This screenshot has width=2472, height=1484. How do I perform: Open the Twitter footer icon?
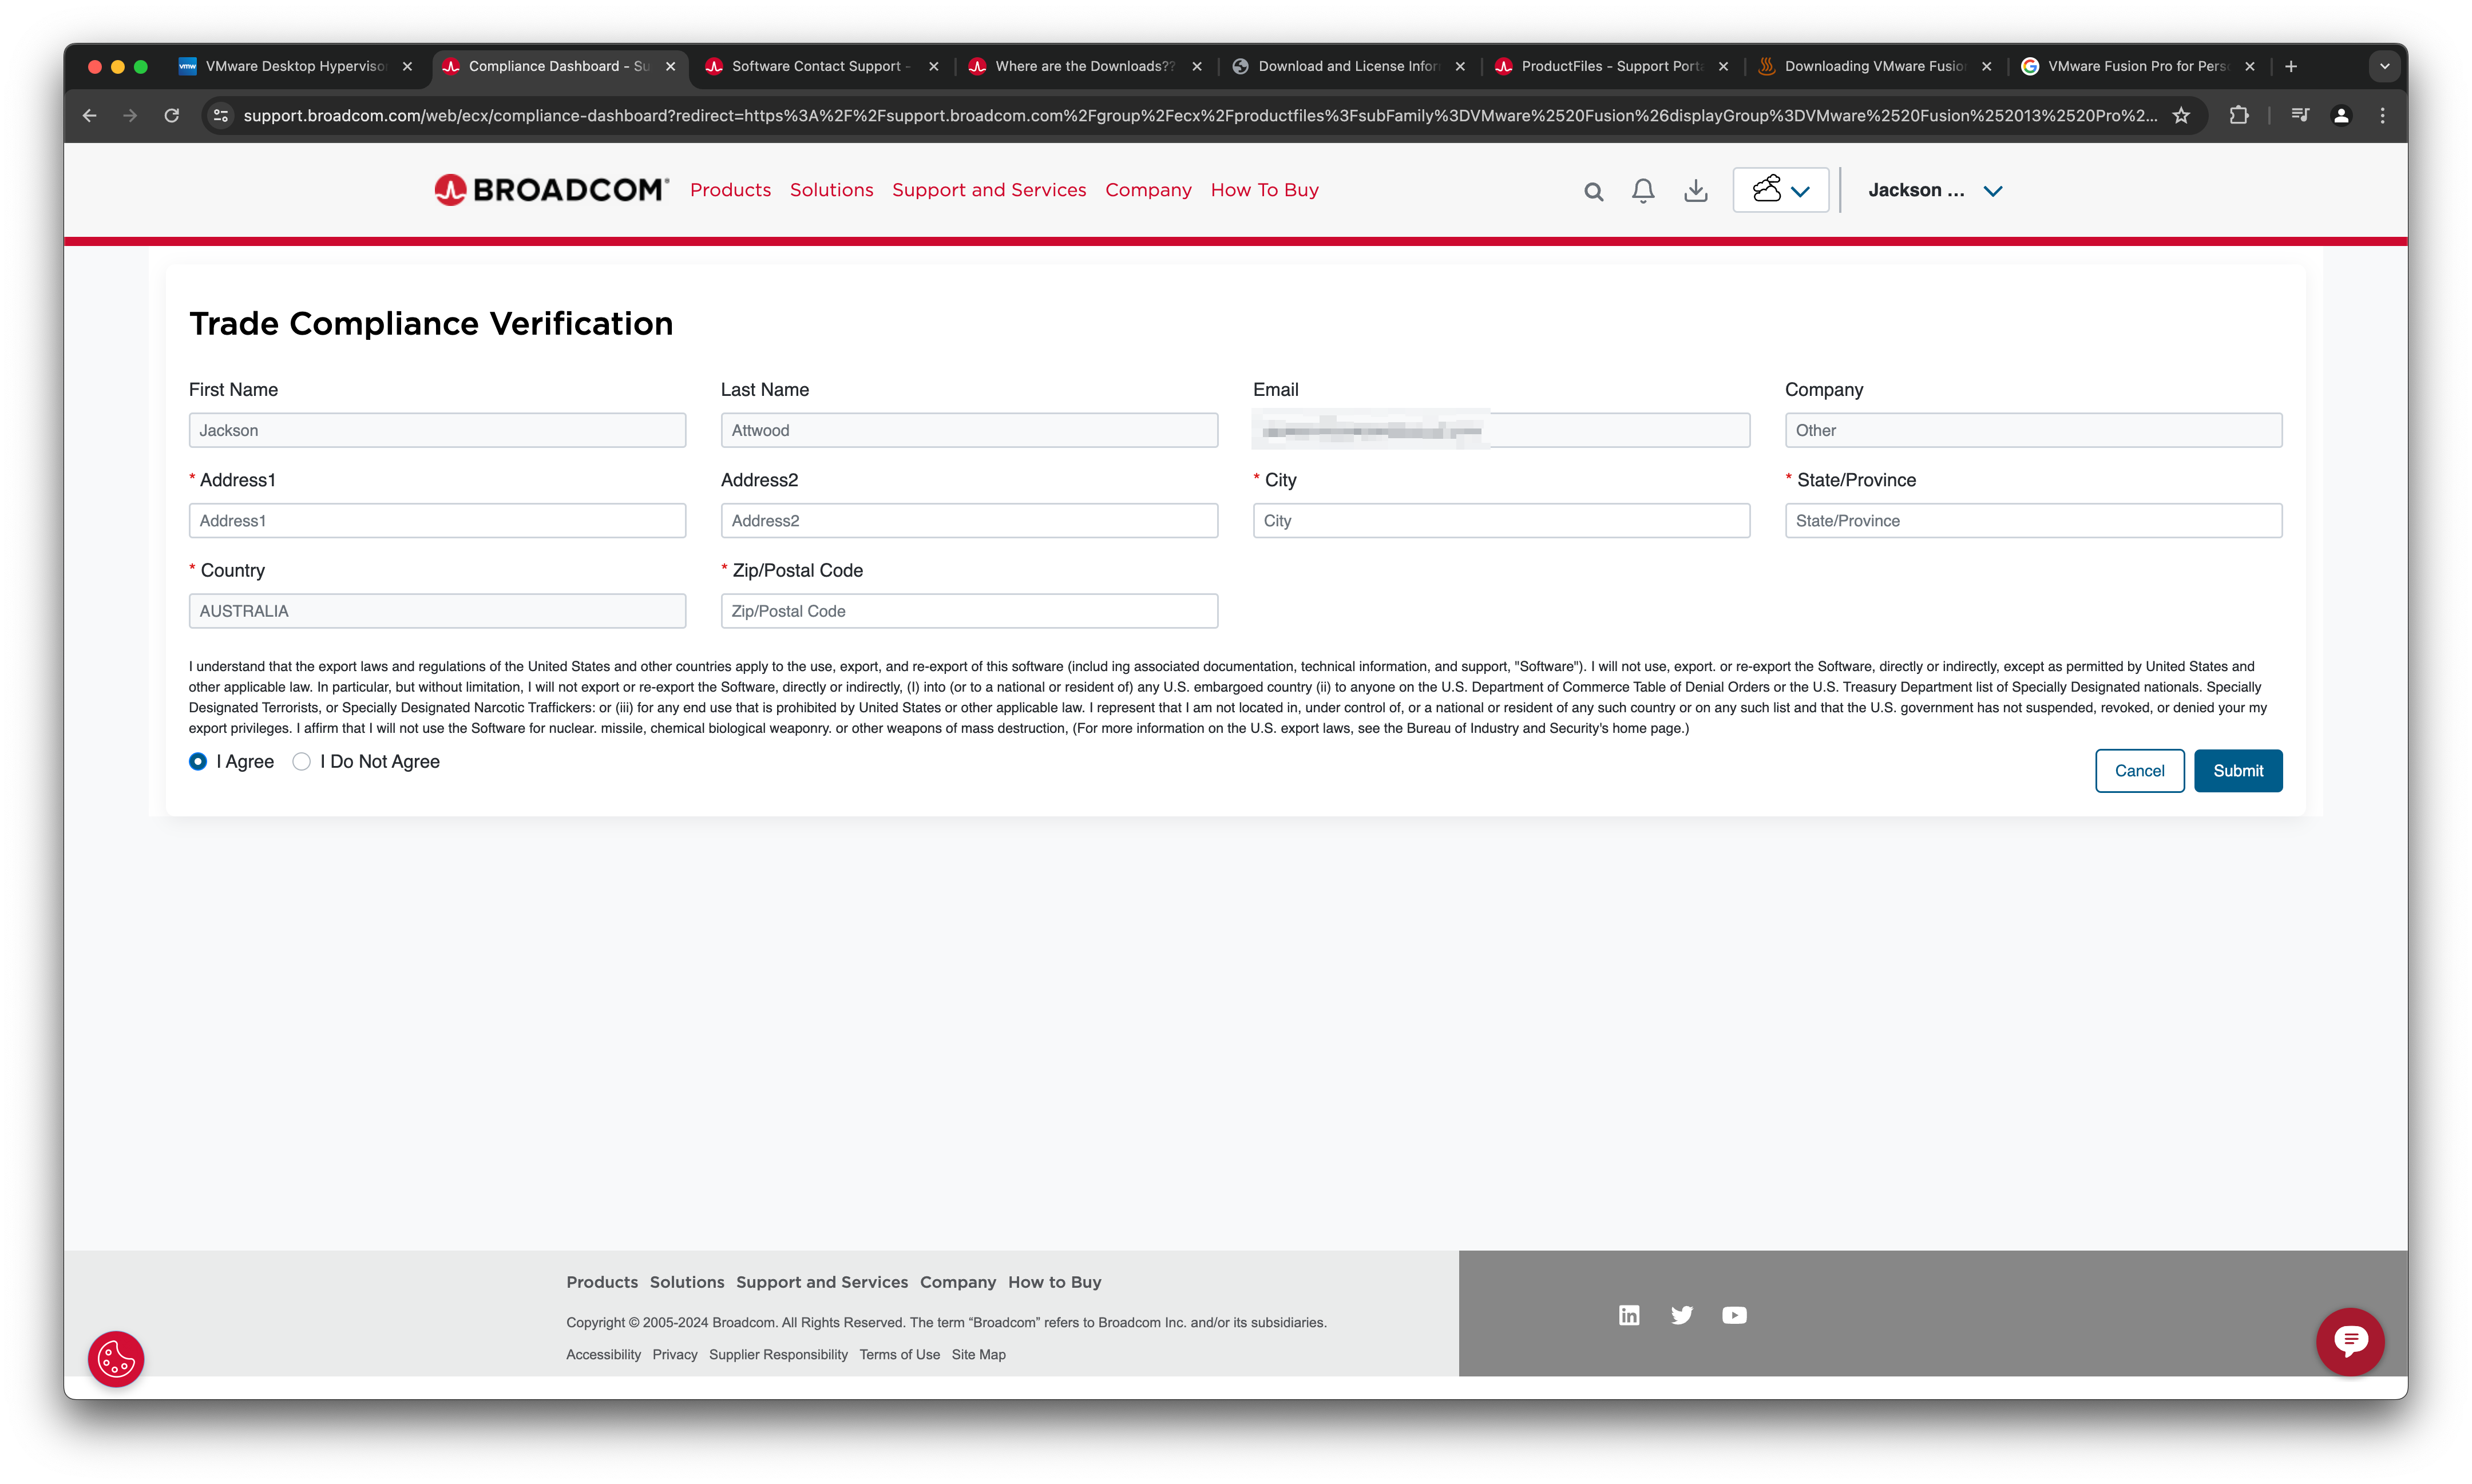click(1682, 1315)
